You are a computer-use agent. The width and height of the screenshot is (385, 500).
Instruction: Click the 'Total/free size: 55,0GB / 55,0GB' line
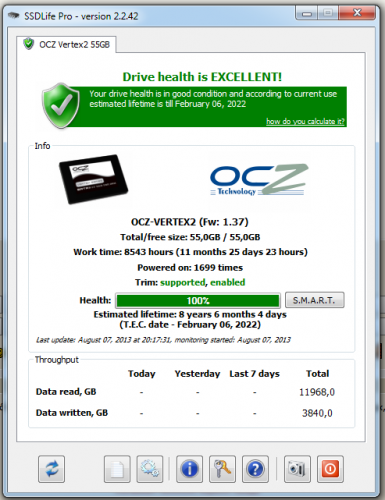click(190, 237)
